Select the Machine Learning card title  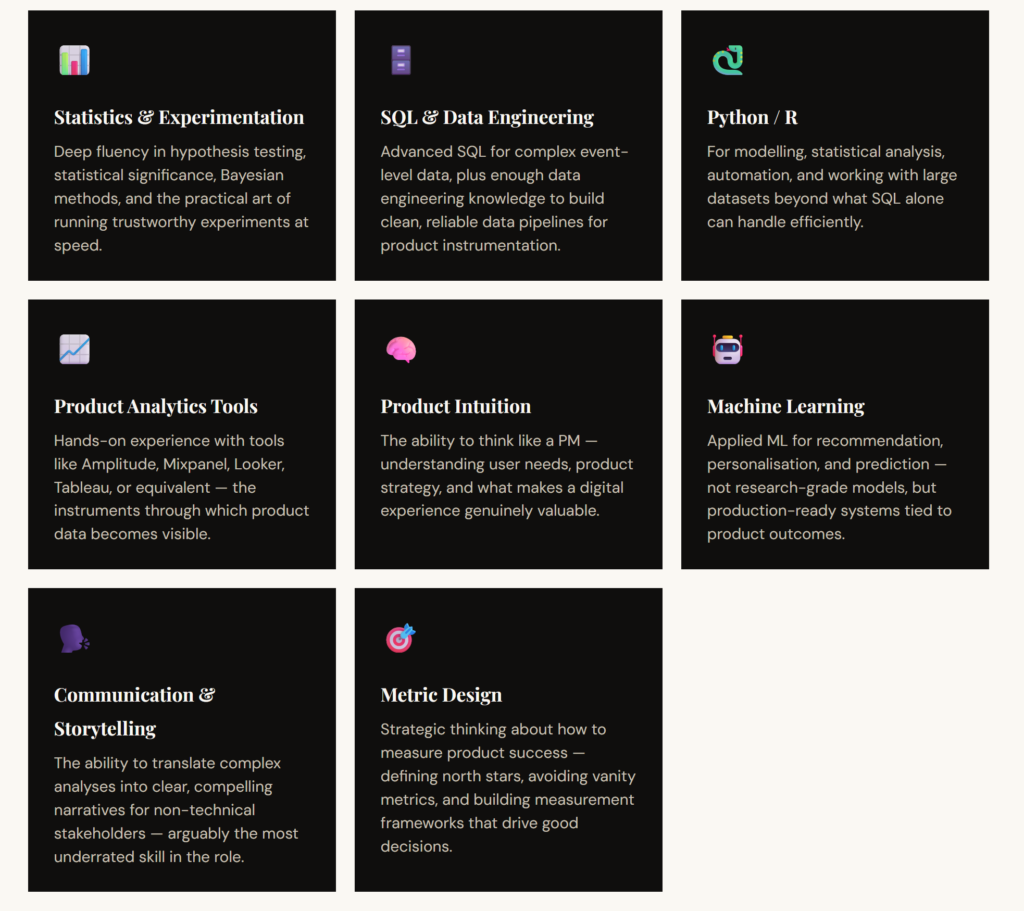pos(786,406)
